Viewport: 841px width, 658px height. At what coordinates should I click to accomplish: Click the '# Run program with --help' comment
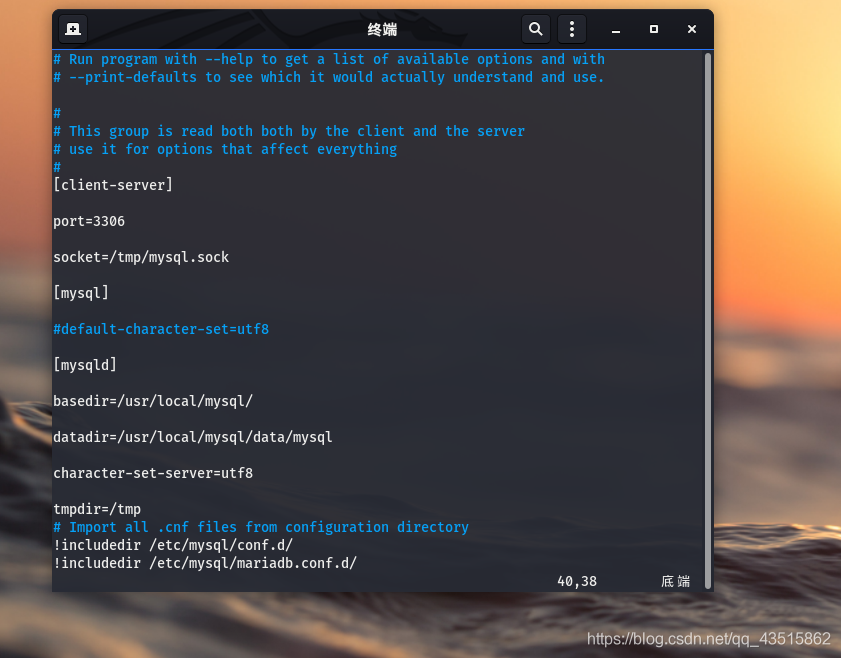pos(329,59)
